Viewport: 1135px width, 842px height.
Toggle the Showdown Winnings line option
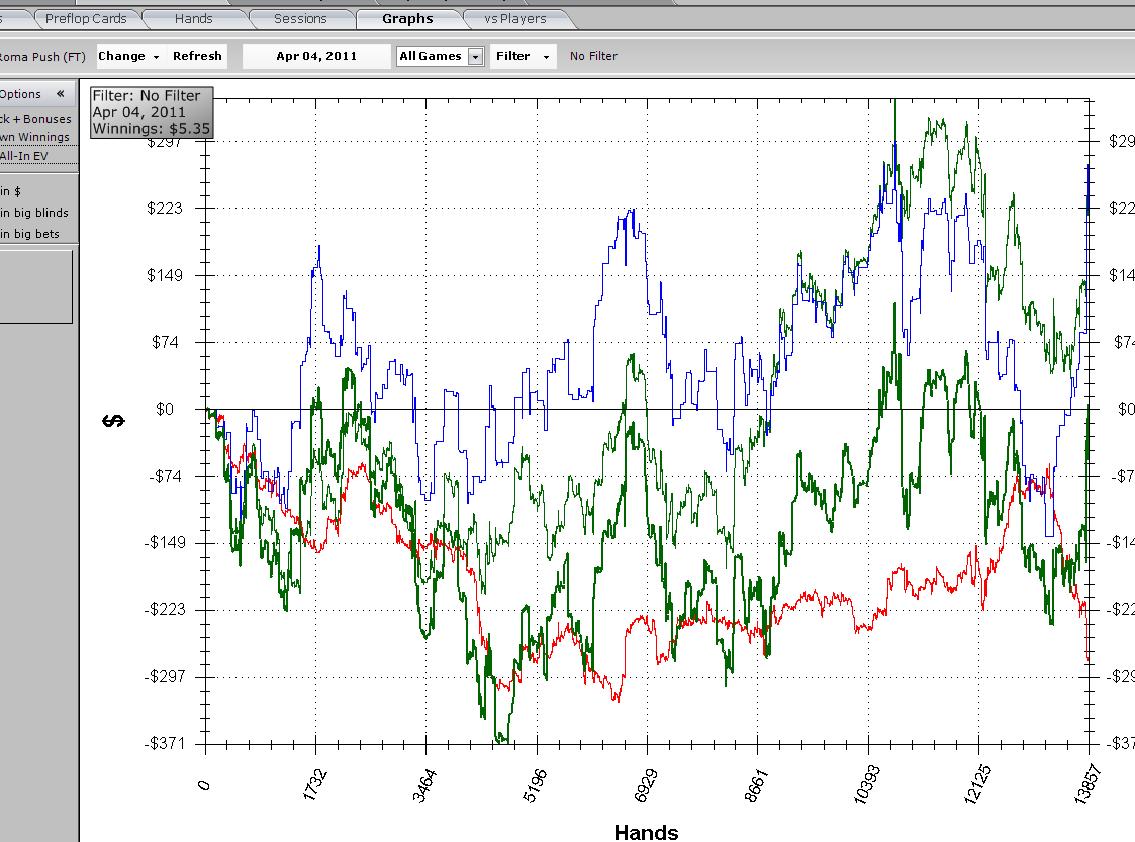click(36, 137)
